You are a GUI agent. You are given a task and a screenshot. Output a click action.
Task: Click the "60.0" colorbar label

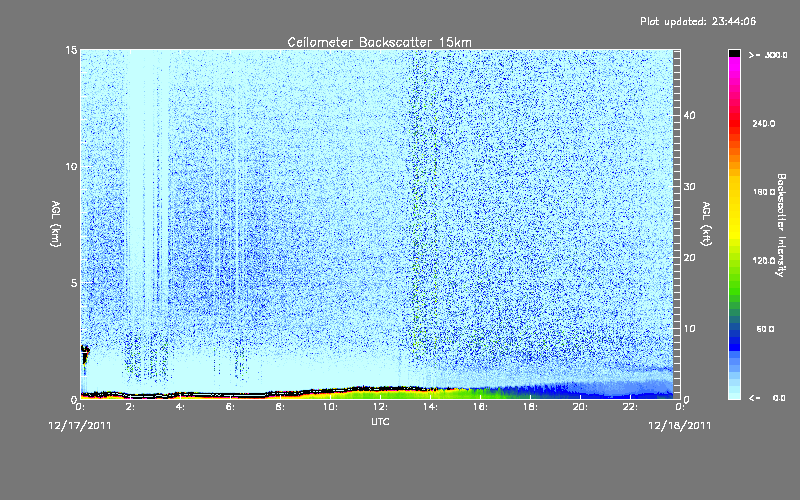[765, 329]
